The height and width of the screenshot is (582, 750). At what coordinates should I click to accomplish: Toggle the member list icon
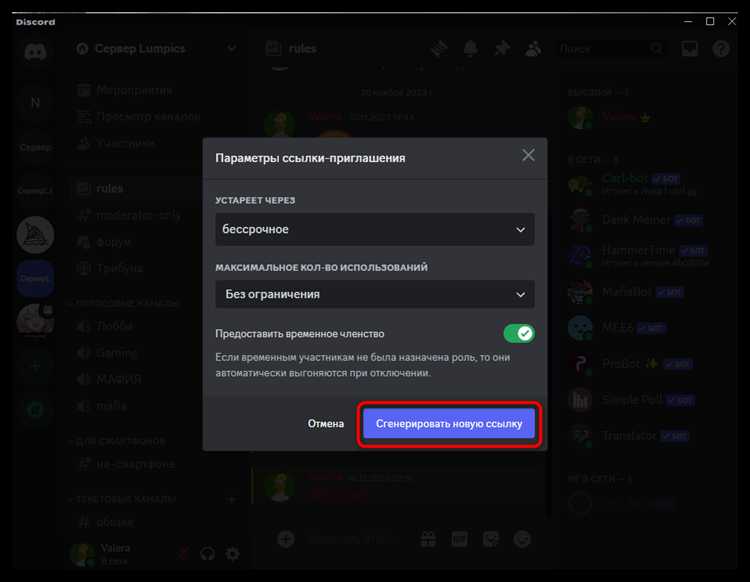pyautogui.click(x=533, y=48)
